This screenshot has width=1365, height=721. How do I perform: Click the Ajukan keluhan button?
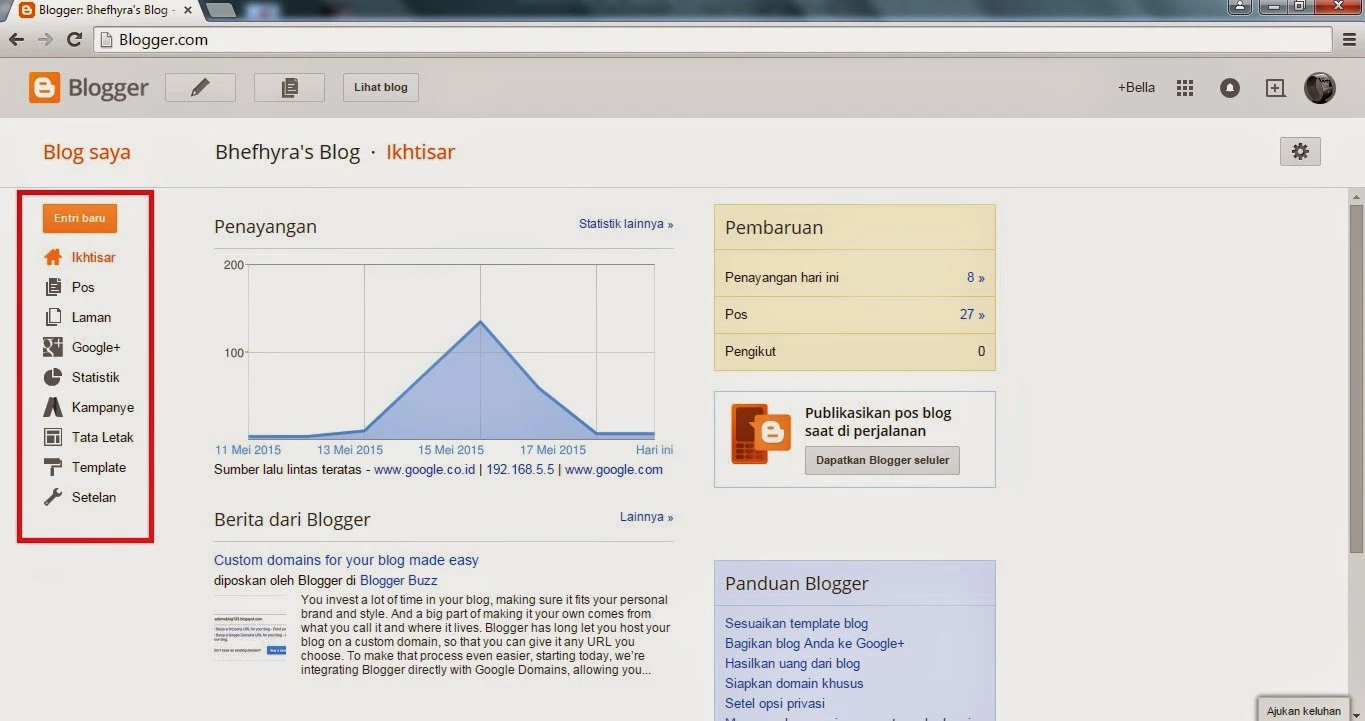pos(1303,710)
